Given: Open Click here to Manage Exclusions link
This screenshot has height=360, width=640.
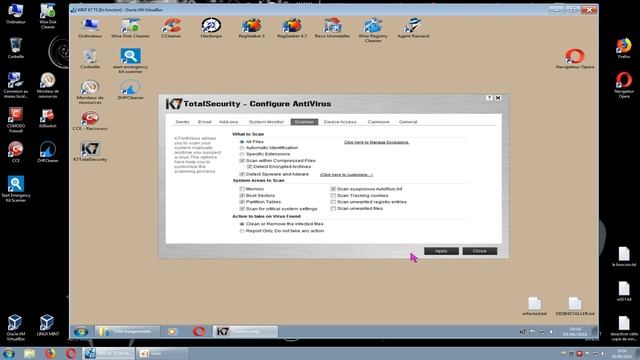Looking at the screenshot, I should coord(376,142).
